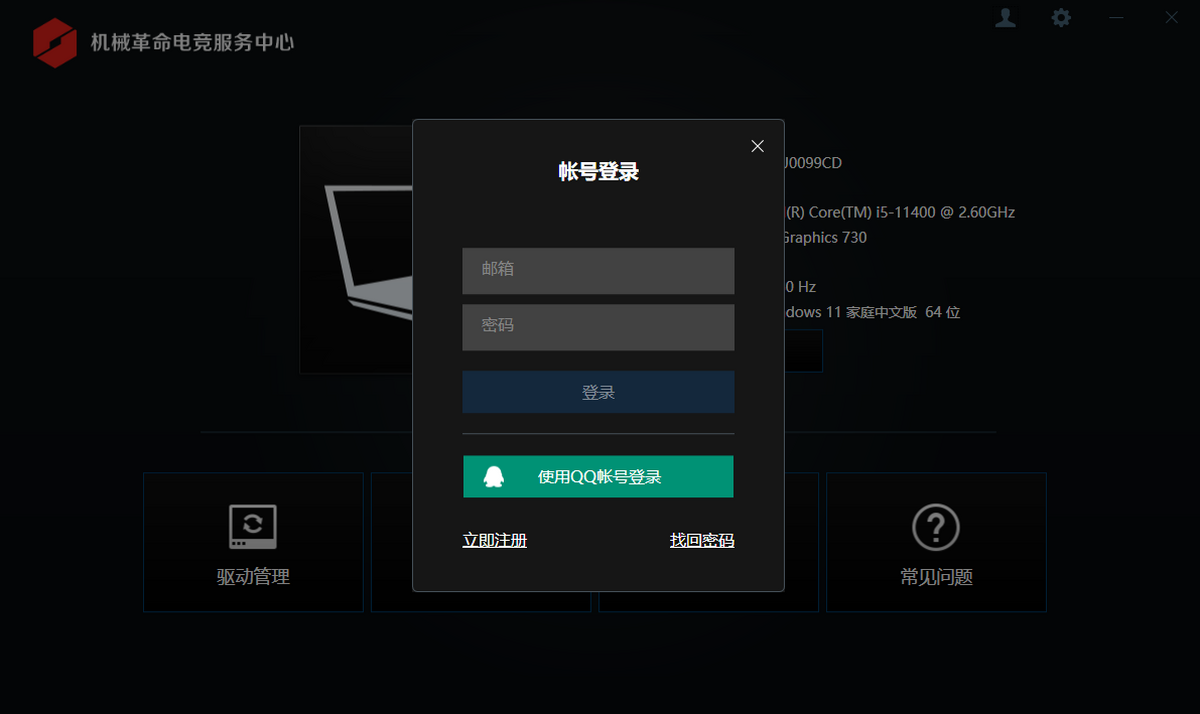Minimize the window
The width and height of the screenshot is (1200, 714).
[x=1116, y=18]
